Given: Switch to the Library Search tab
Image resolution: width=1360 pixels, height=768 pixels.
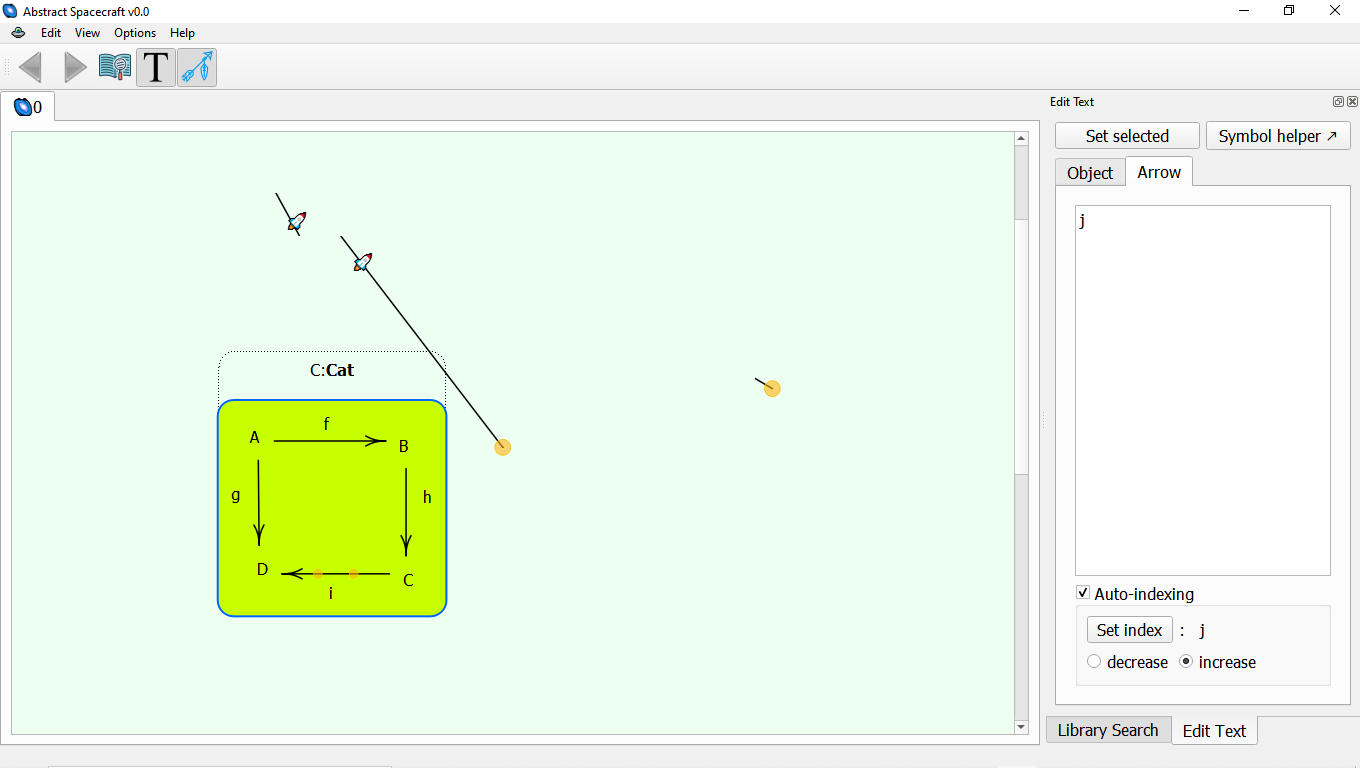Looking at the screenshot, I should (x=1107, y=730).
